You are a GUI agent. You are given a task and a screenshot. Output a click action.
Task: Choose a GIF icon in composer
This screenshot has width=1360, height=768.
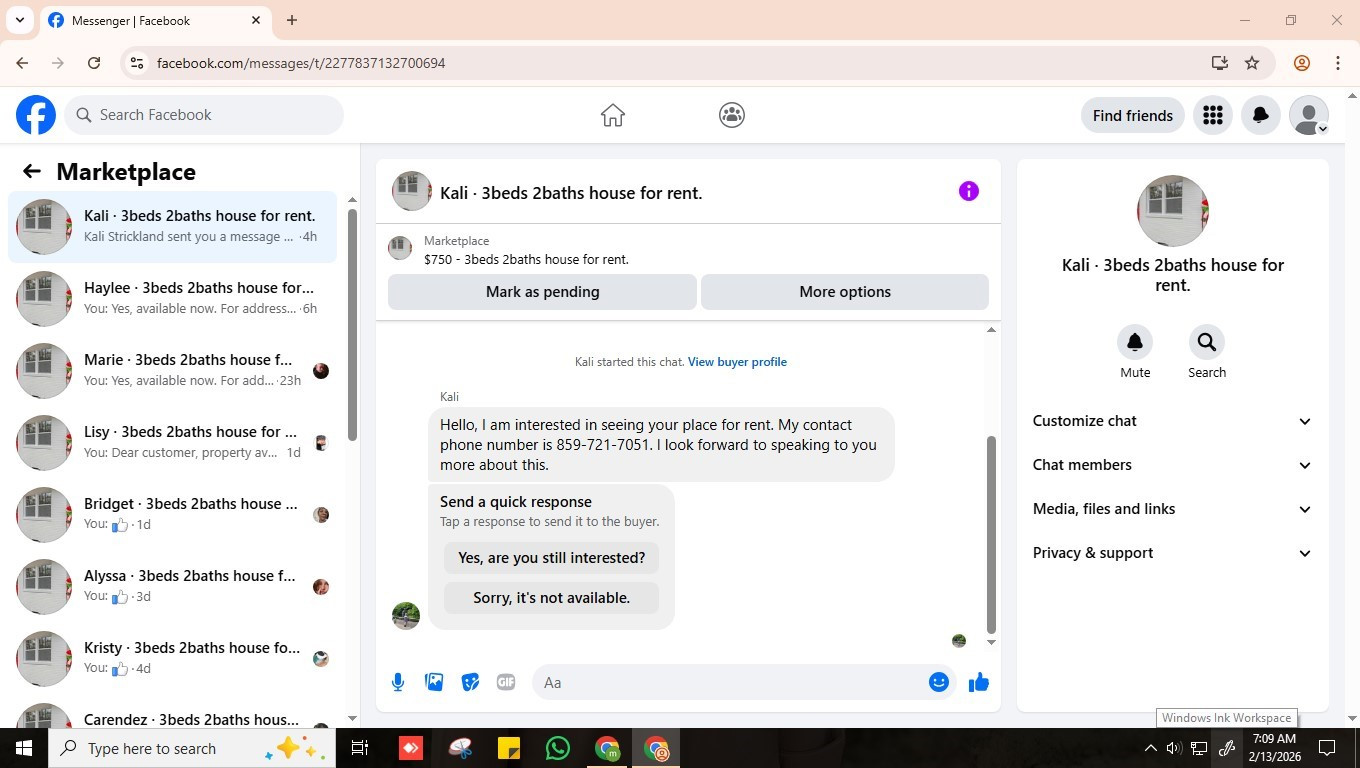(506, 682)
